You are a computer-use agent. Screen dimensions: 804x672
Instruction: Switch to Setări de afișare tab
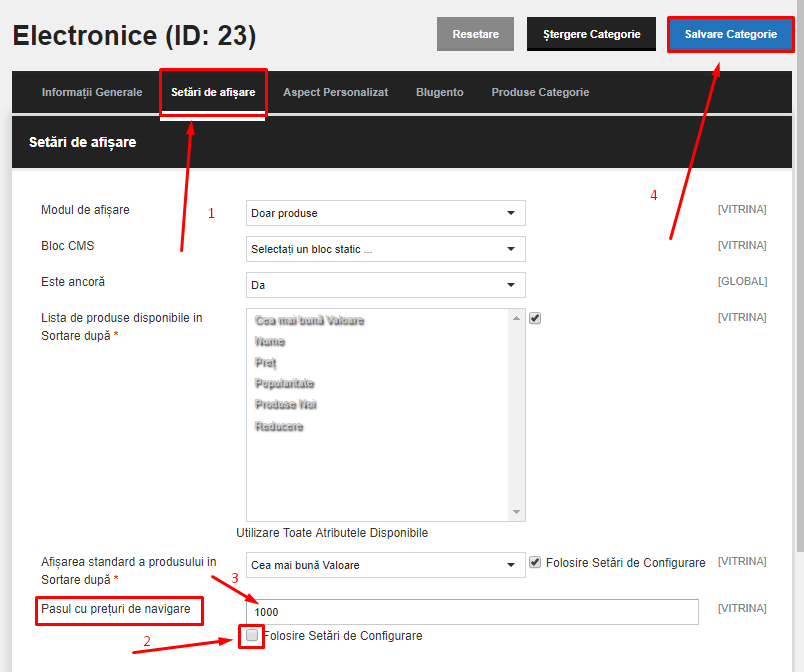pyautogui.click(x=213, y=92)
